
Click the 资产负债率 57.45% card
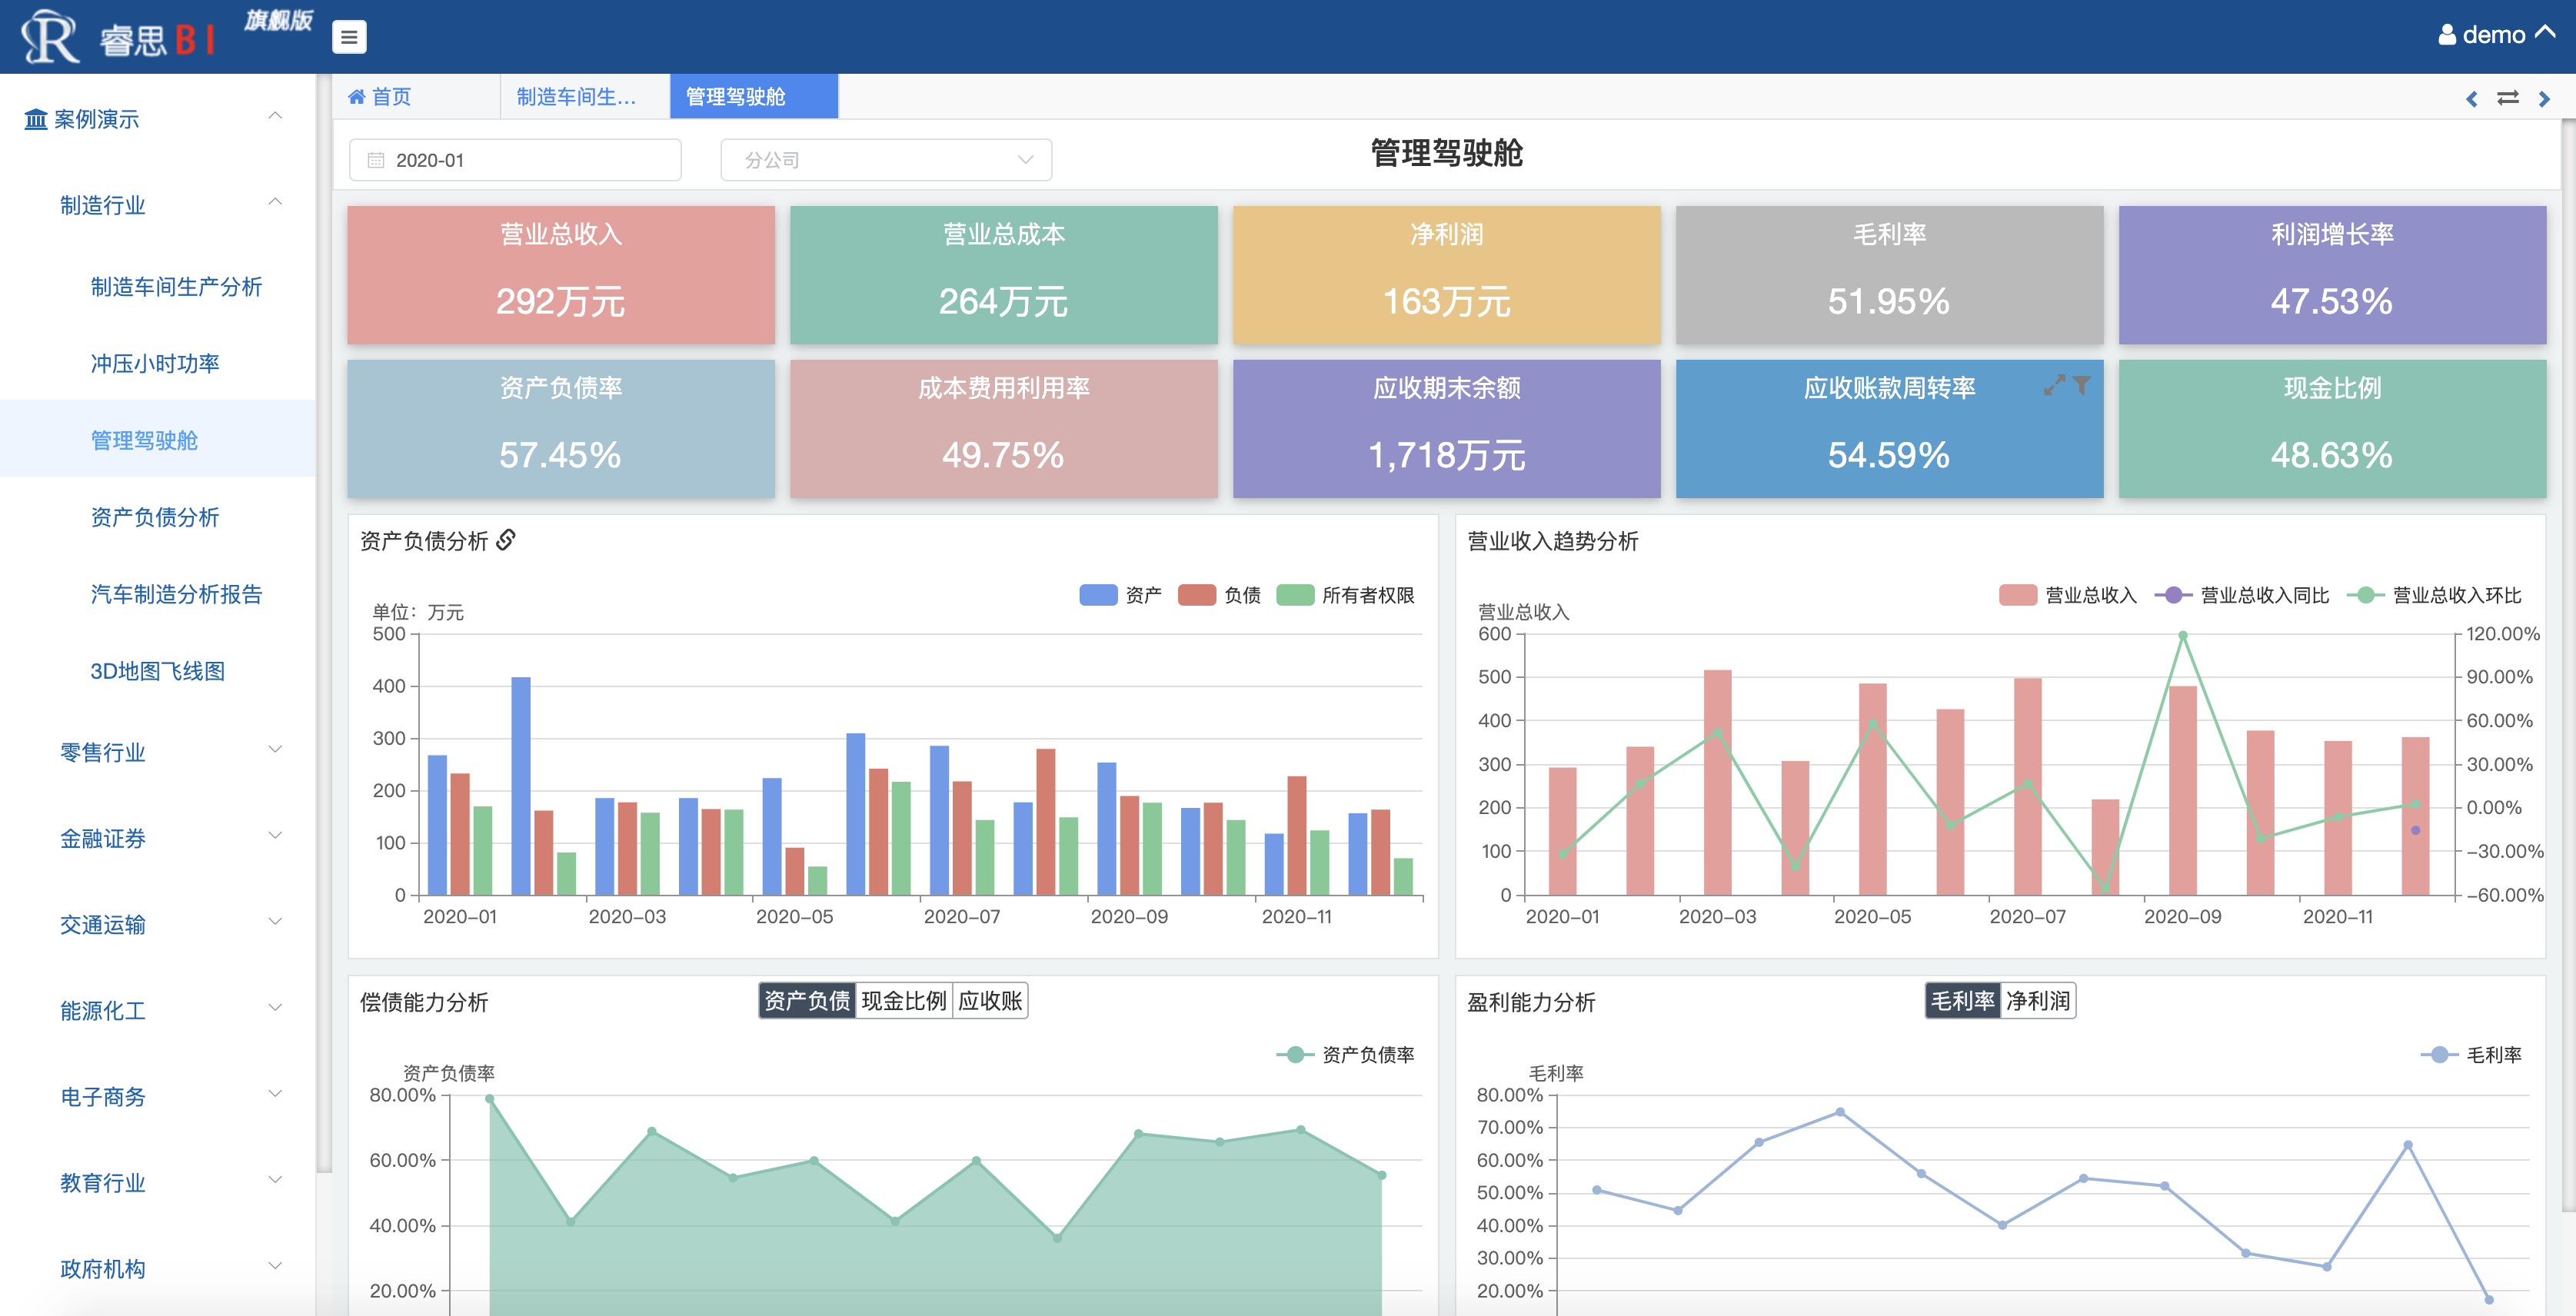pyautogui.click(x=561, y=429)
